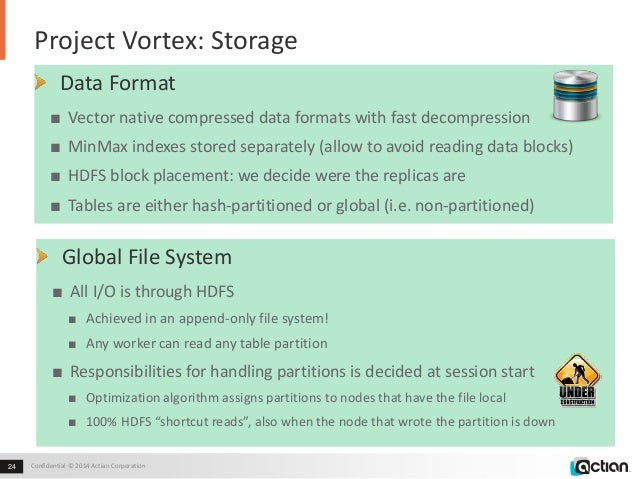
Task: Click the append-only file system sub-bullet
Action: pyautogui.click(x=207, y=318)
